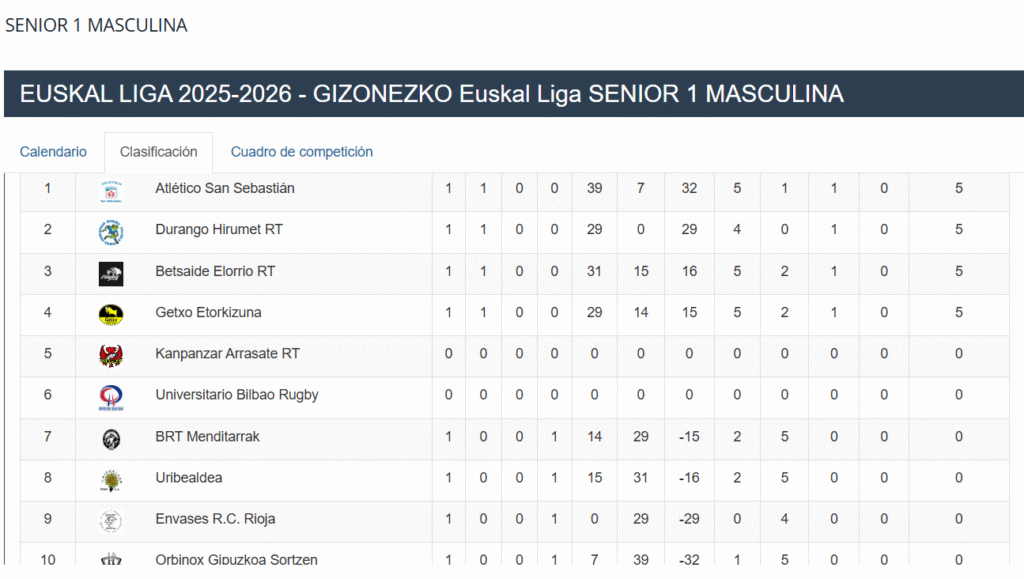Open the Cuadro de competición tab
The image size is (1024, 579).
302,152
